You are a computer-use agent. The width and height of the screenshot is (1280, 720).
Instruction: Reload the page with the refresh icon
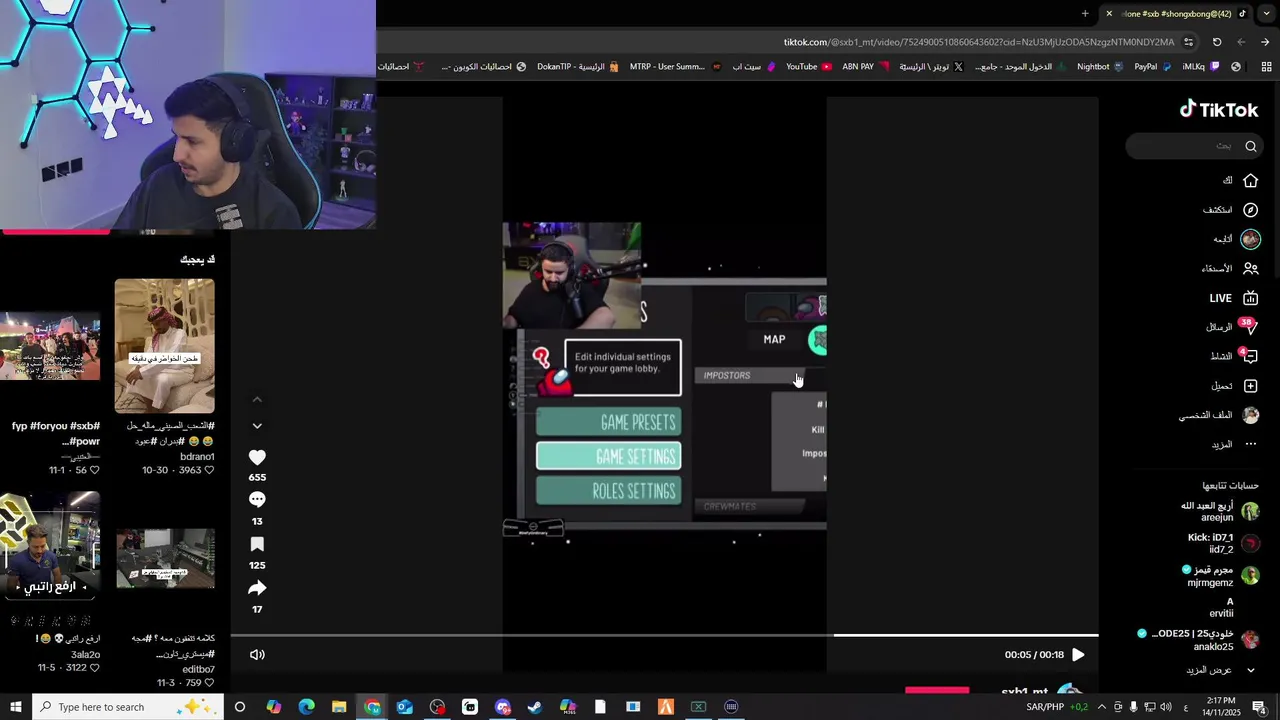pos(1217,42)
